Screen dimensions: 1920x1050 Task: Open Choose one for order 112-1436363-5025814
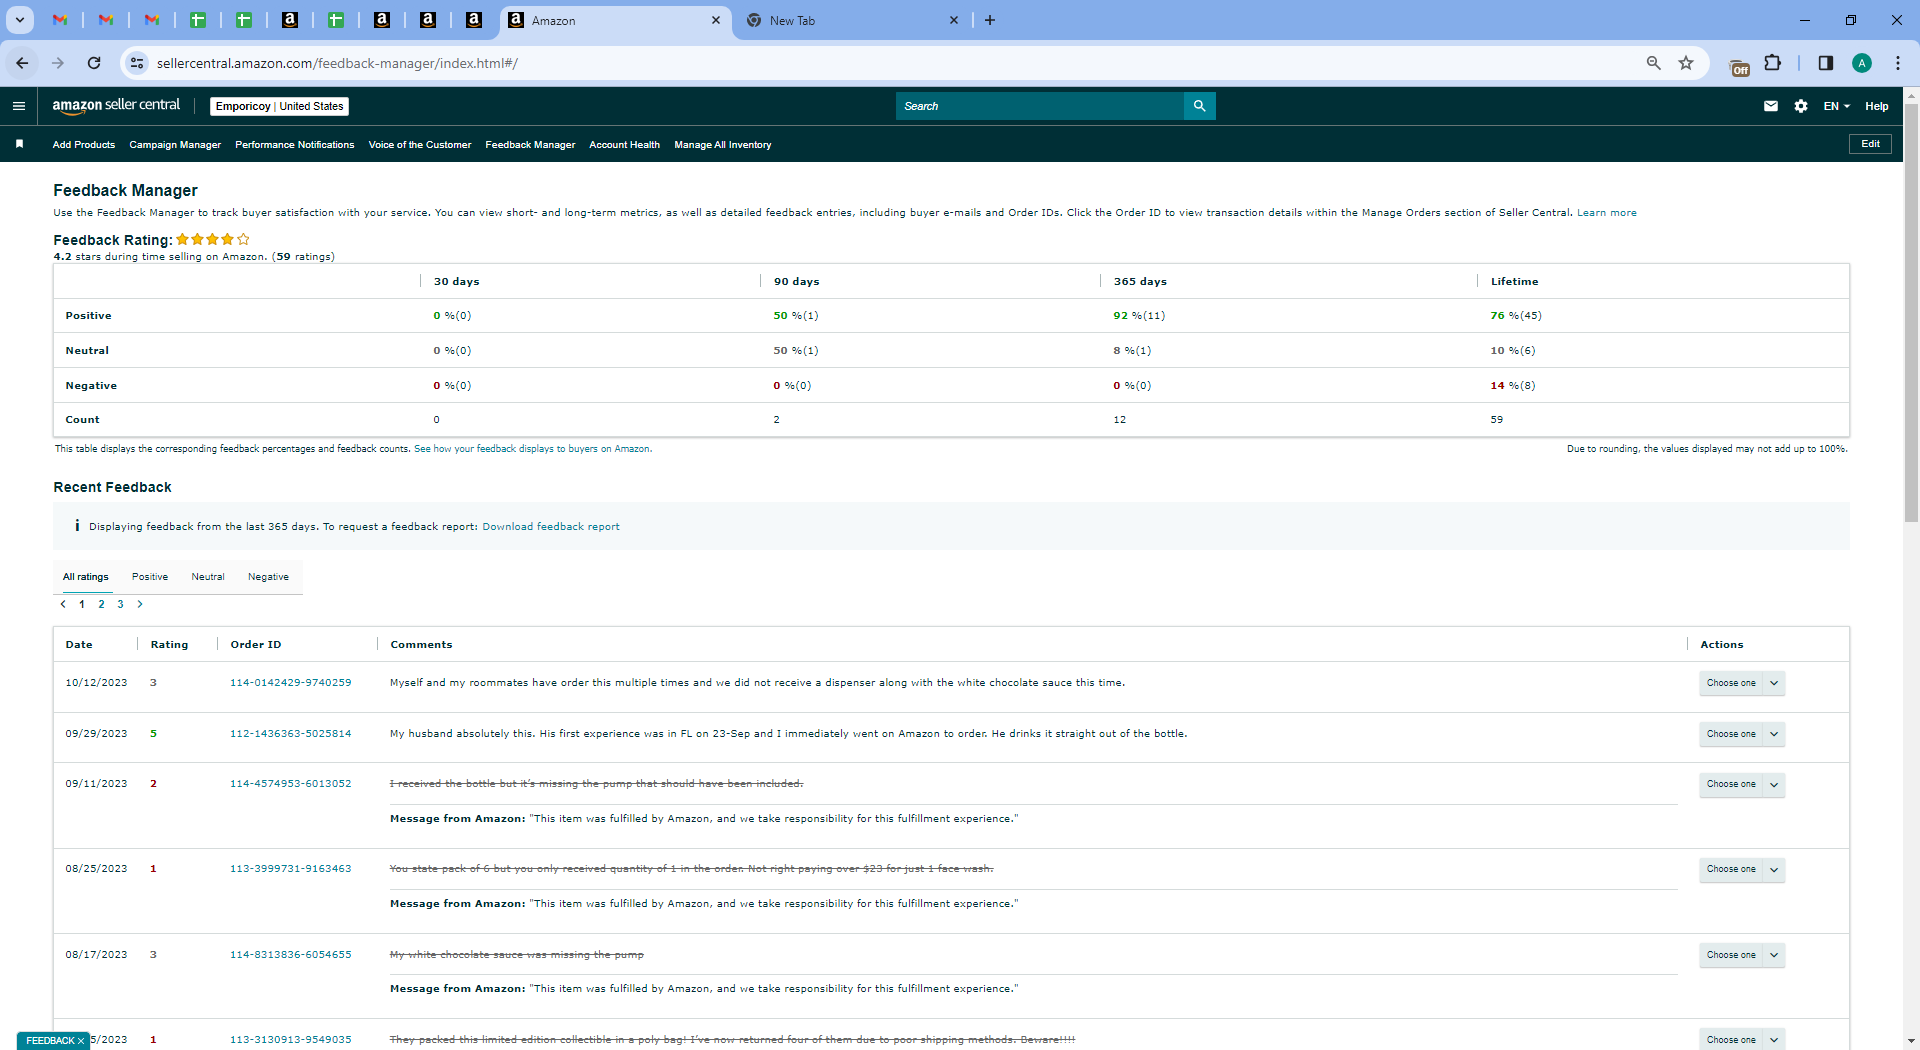point(1742,734)
